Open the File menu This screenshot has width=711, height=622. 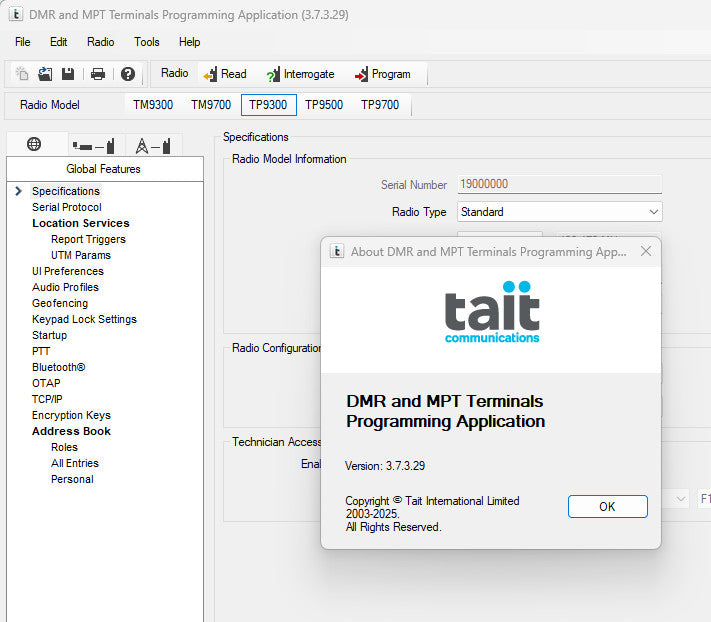[23, 42]
